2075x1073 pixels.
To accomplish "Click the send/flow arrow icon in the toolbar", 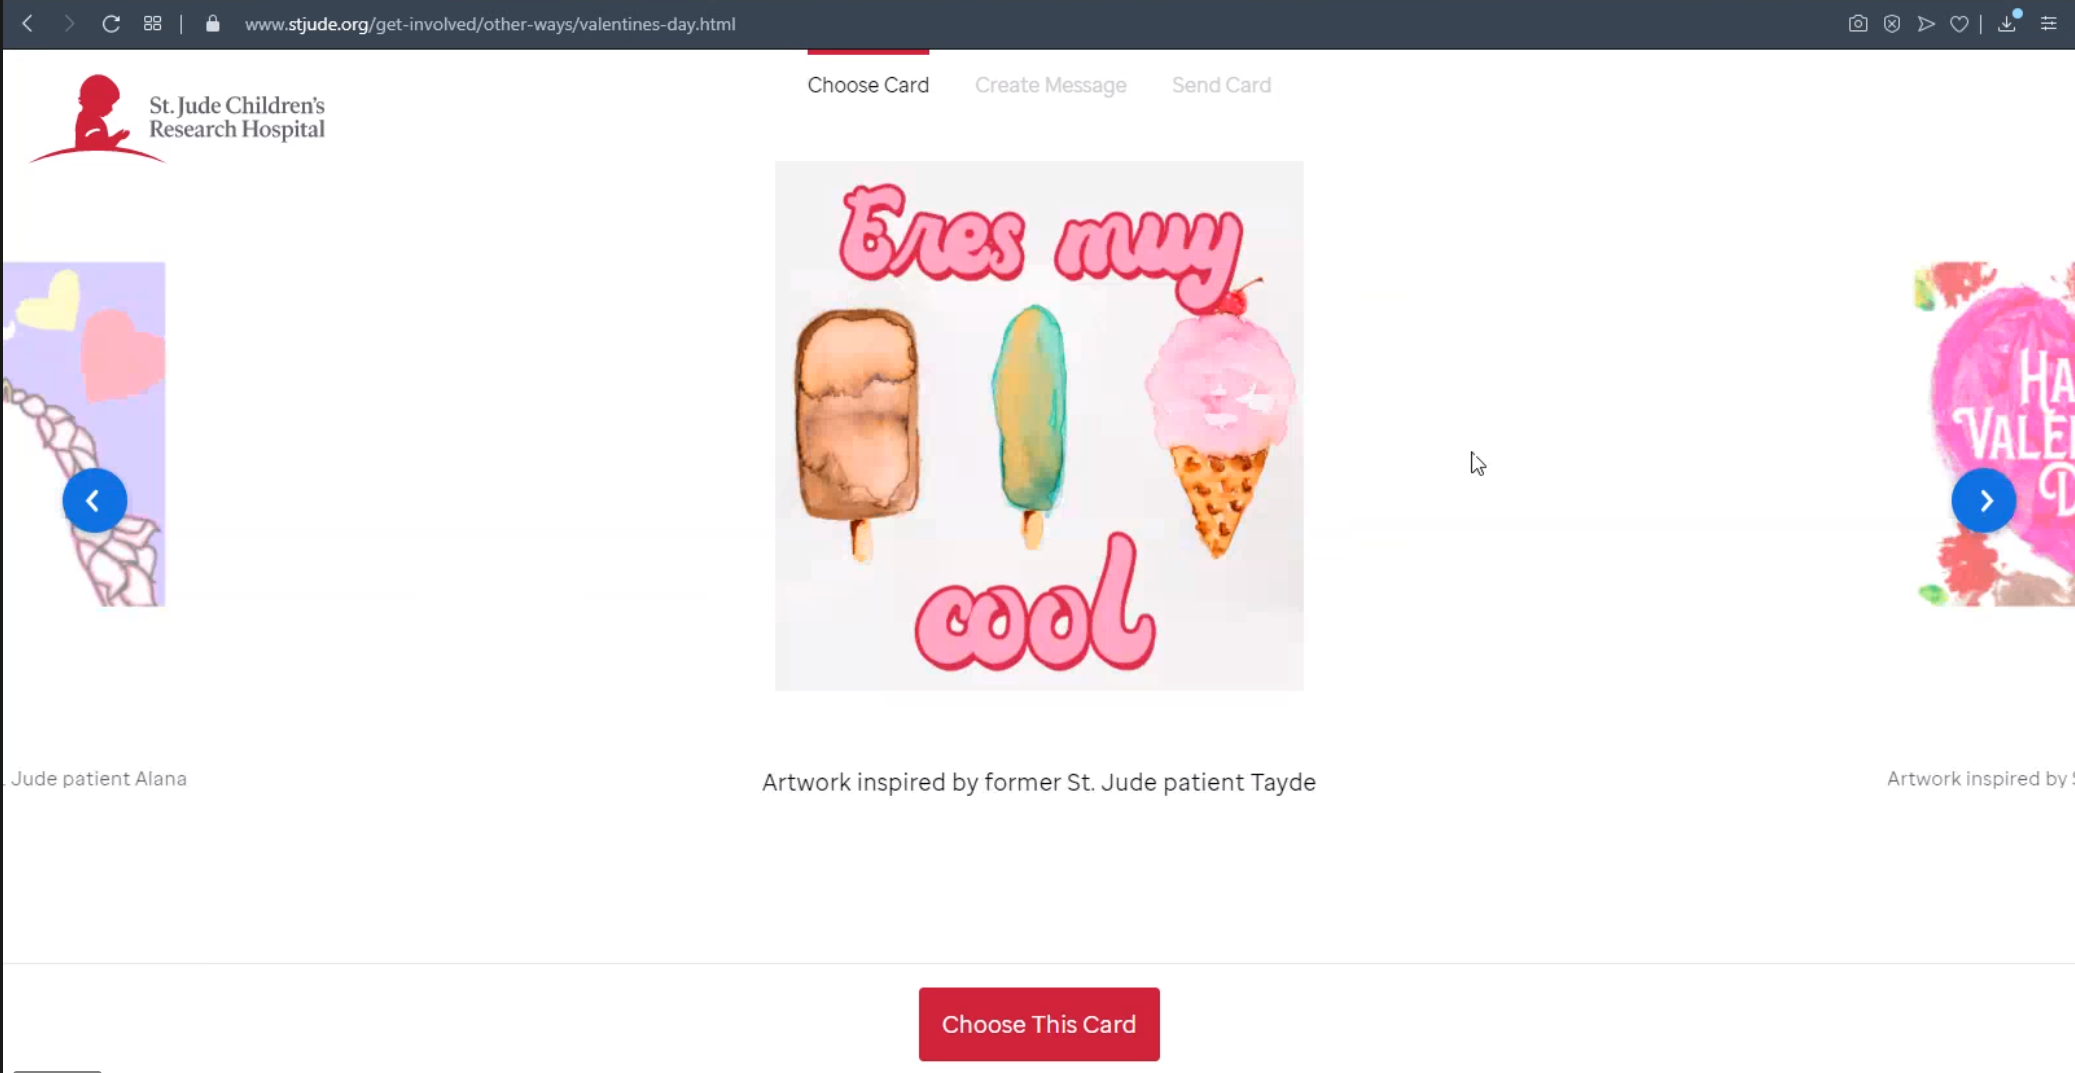I will pyautogui.click(x=1926, y=23).
